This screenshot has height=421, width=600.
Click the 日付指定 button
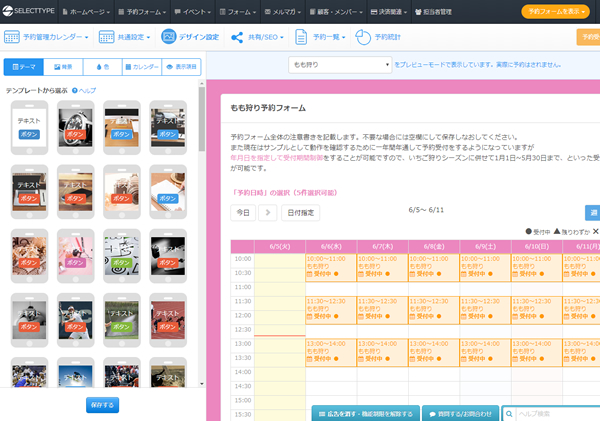301,212
